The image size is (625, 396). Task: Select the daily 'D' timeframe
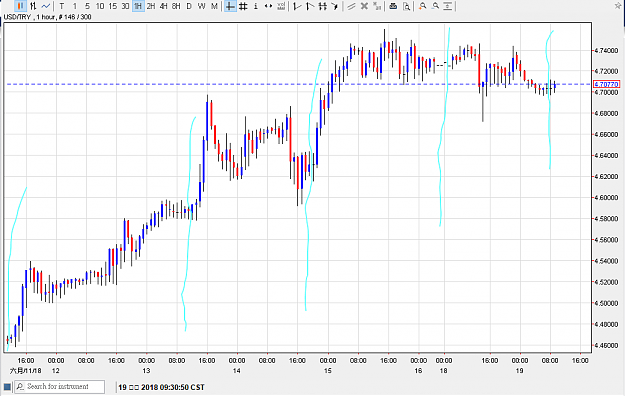point(189,6)
